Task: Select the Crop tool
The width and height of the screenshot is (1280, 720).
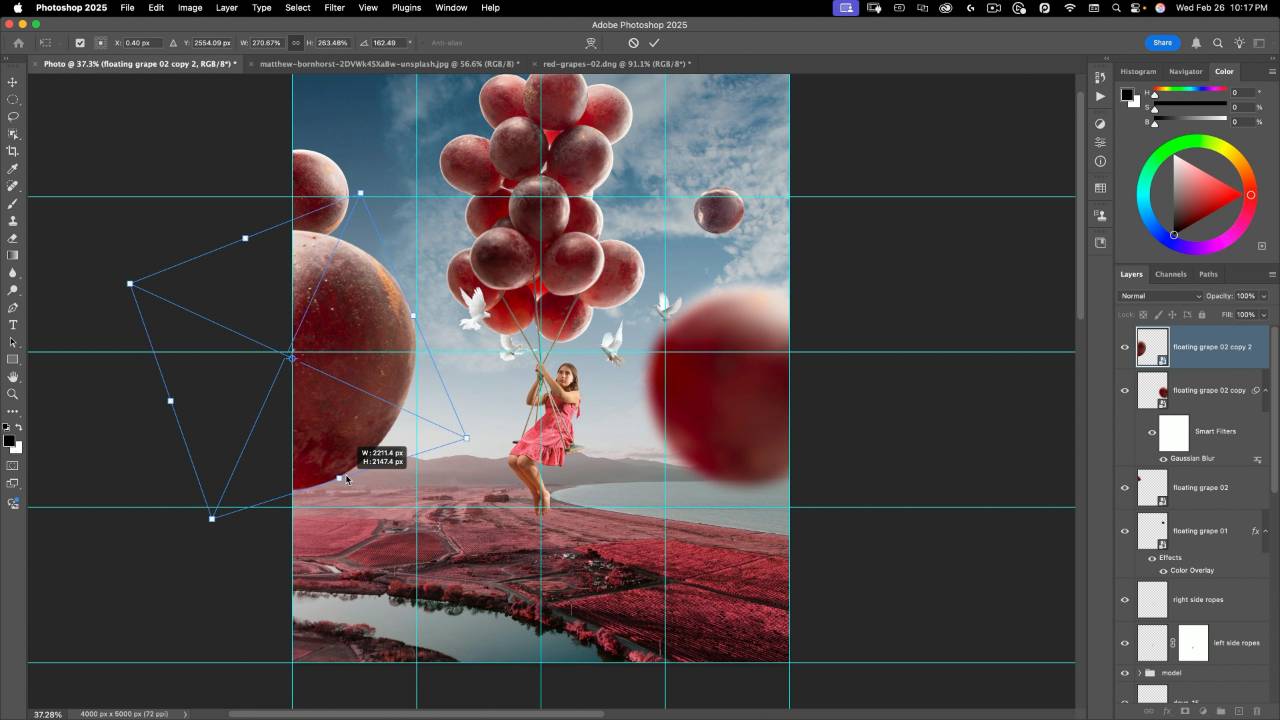Action: pyautogui.click(x=13, y=151)
